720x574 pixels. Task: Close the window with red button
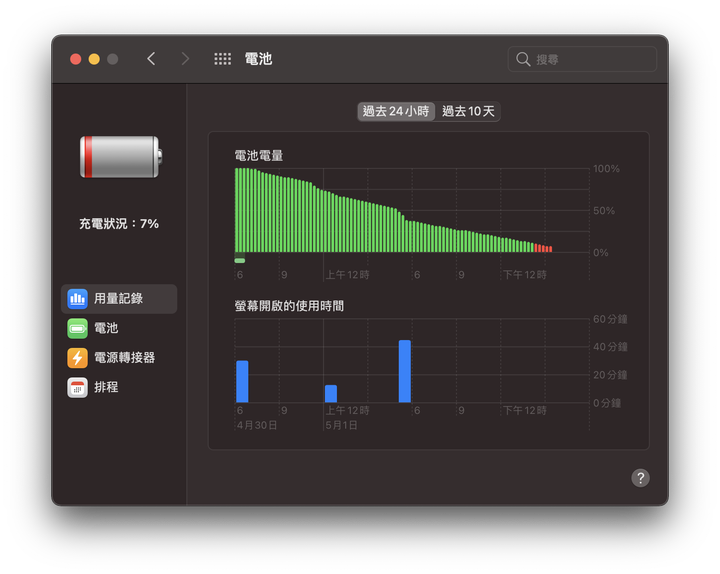[76, 59]
